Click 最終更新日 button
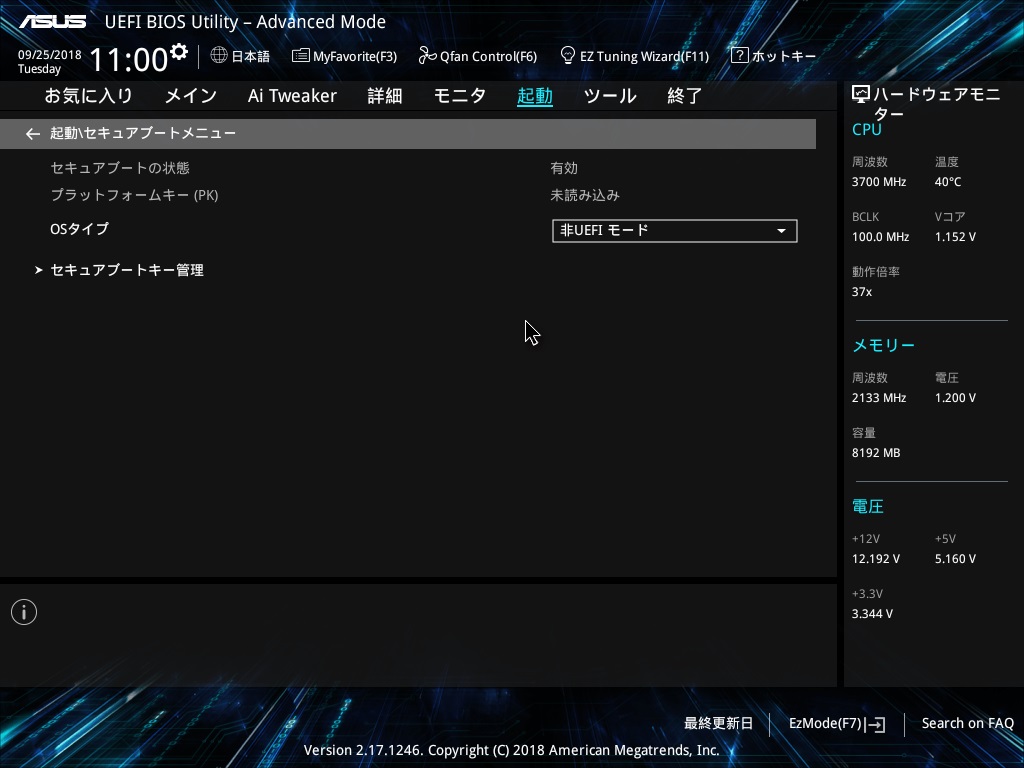 tap(718, 724)
